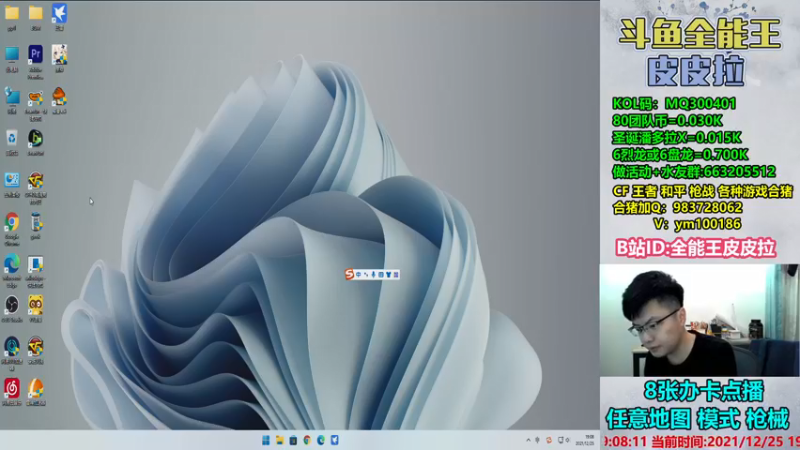Select the blue bird shortcut in the top desktop row
This screenshot has height=450, width=800.
pos(59,13)
